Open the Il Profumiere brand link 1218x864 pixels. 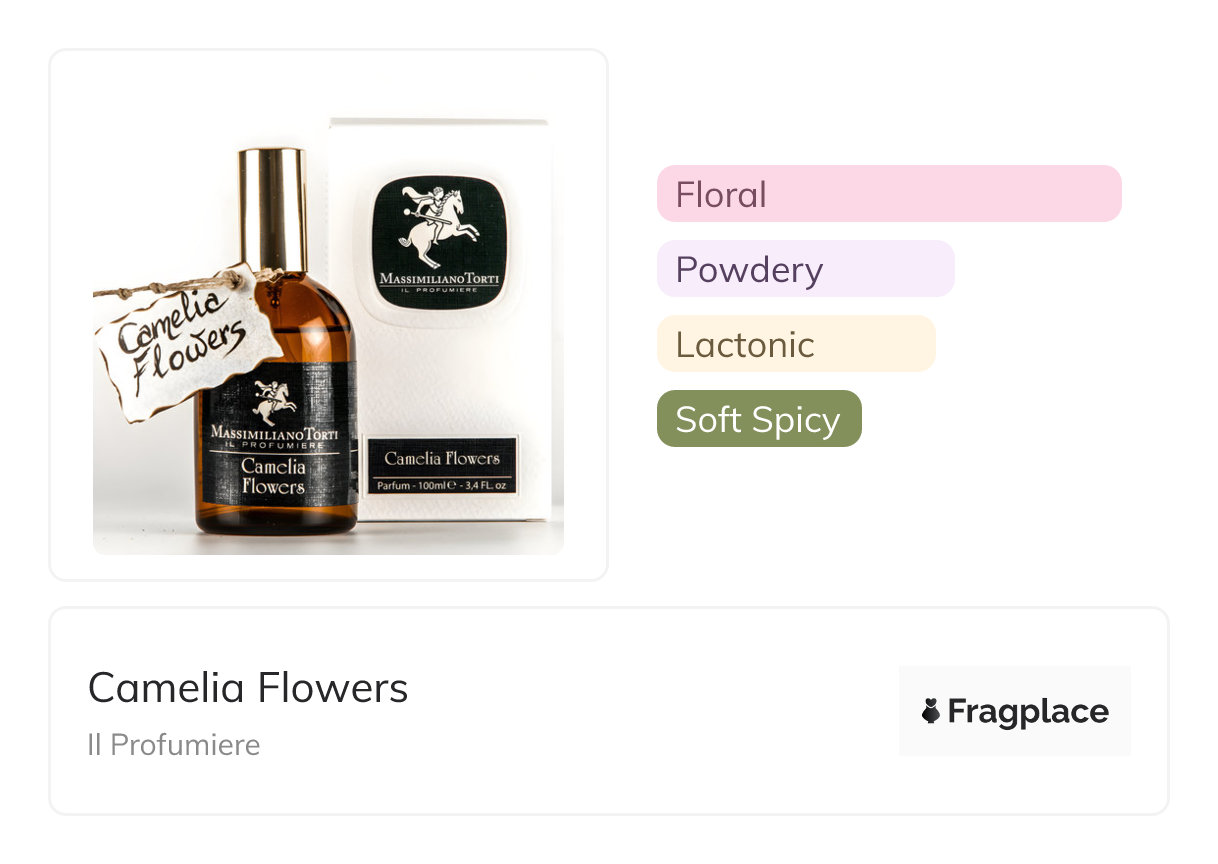173,745
